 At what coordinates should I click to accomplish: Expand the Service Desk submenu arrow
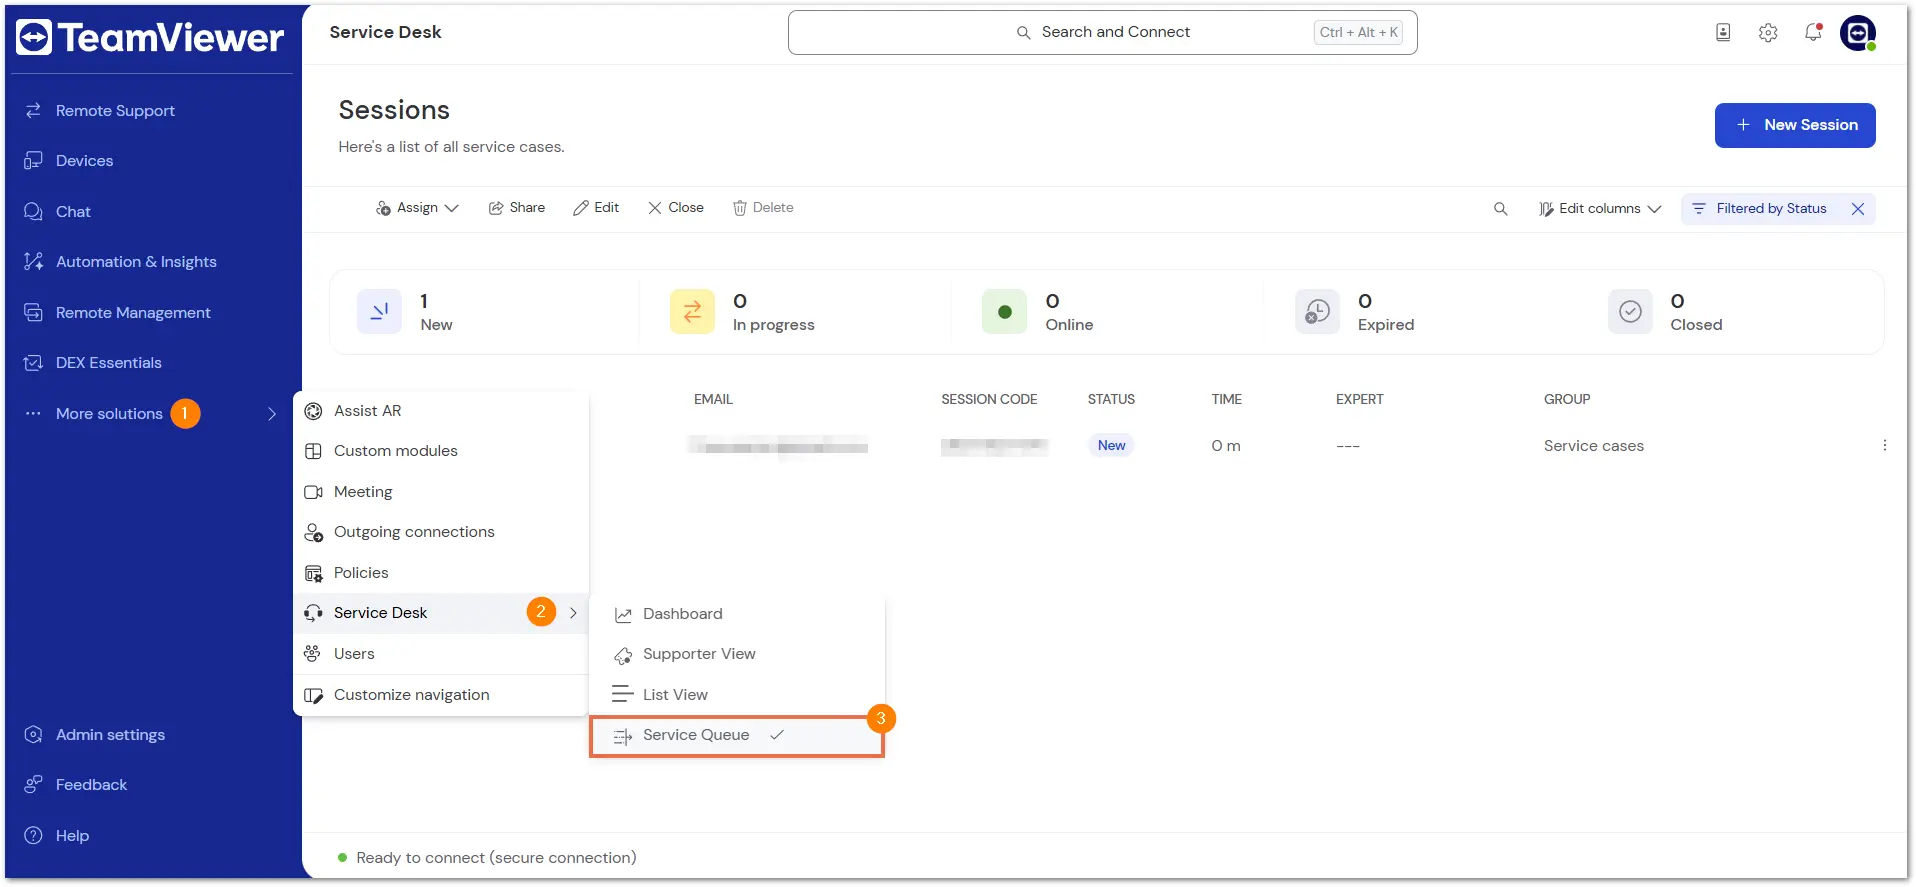point(573,613)
